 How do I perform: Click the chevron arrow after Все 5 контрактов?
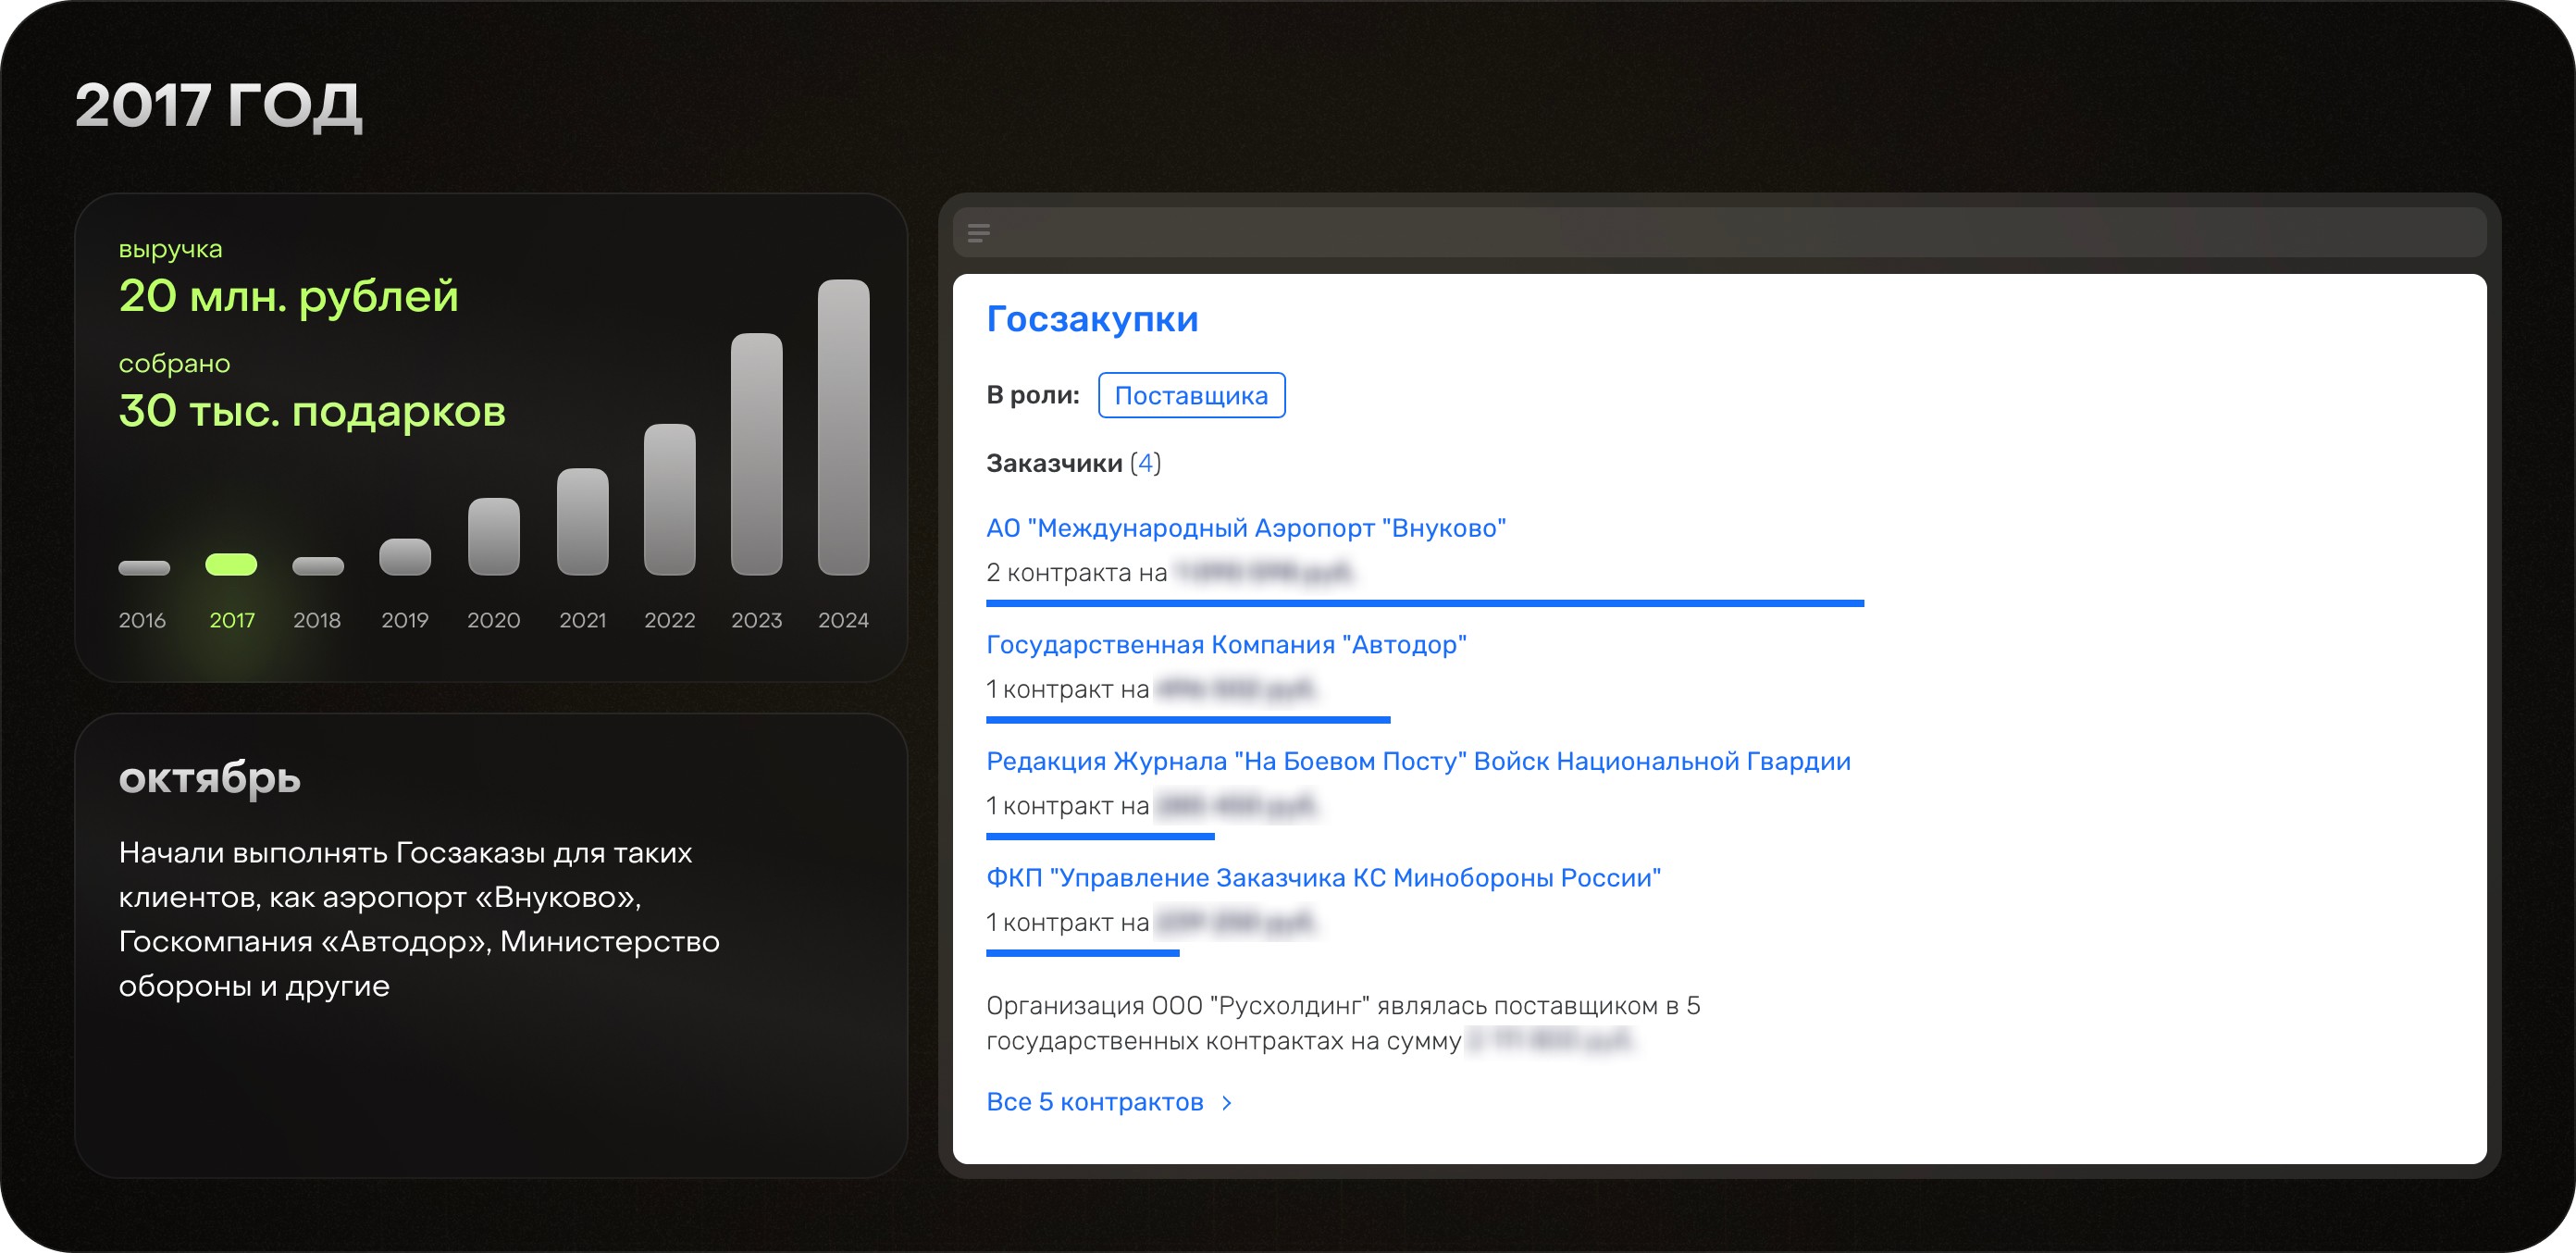[1227, 1102]
